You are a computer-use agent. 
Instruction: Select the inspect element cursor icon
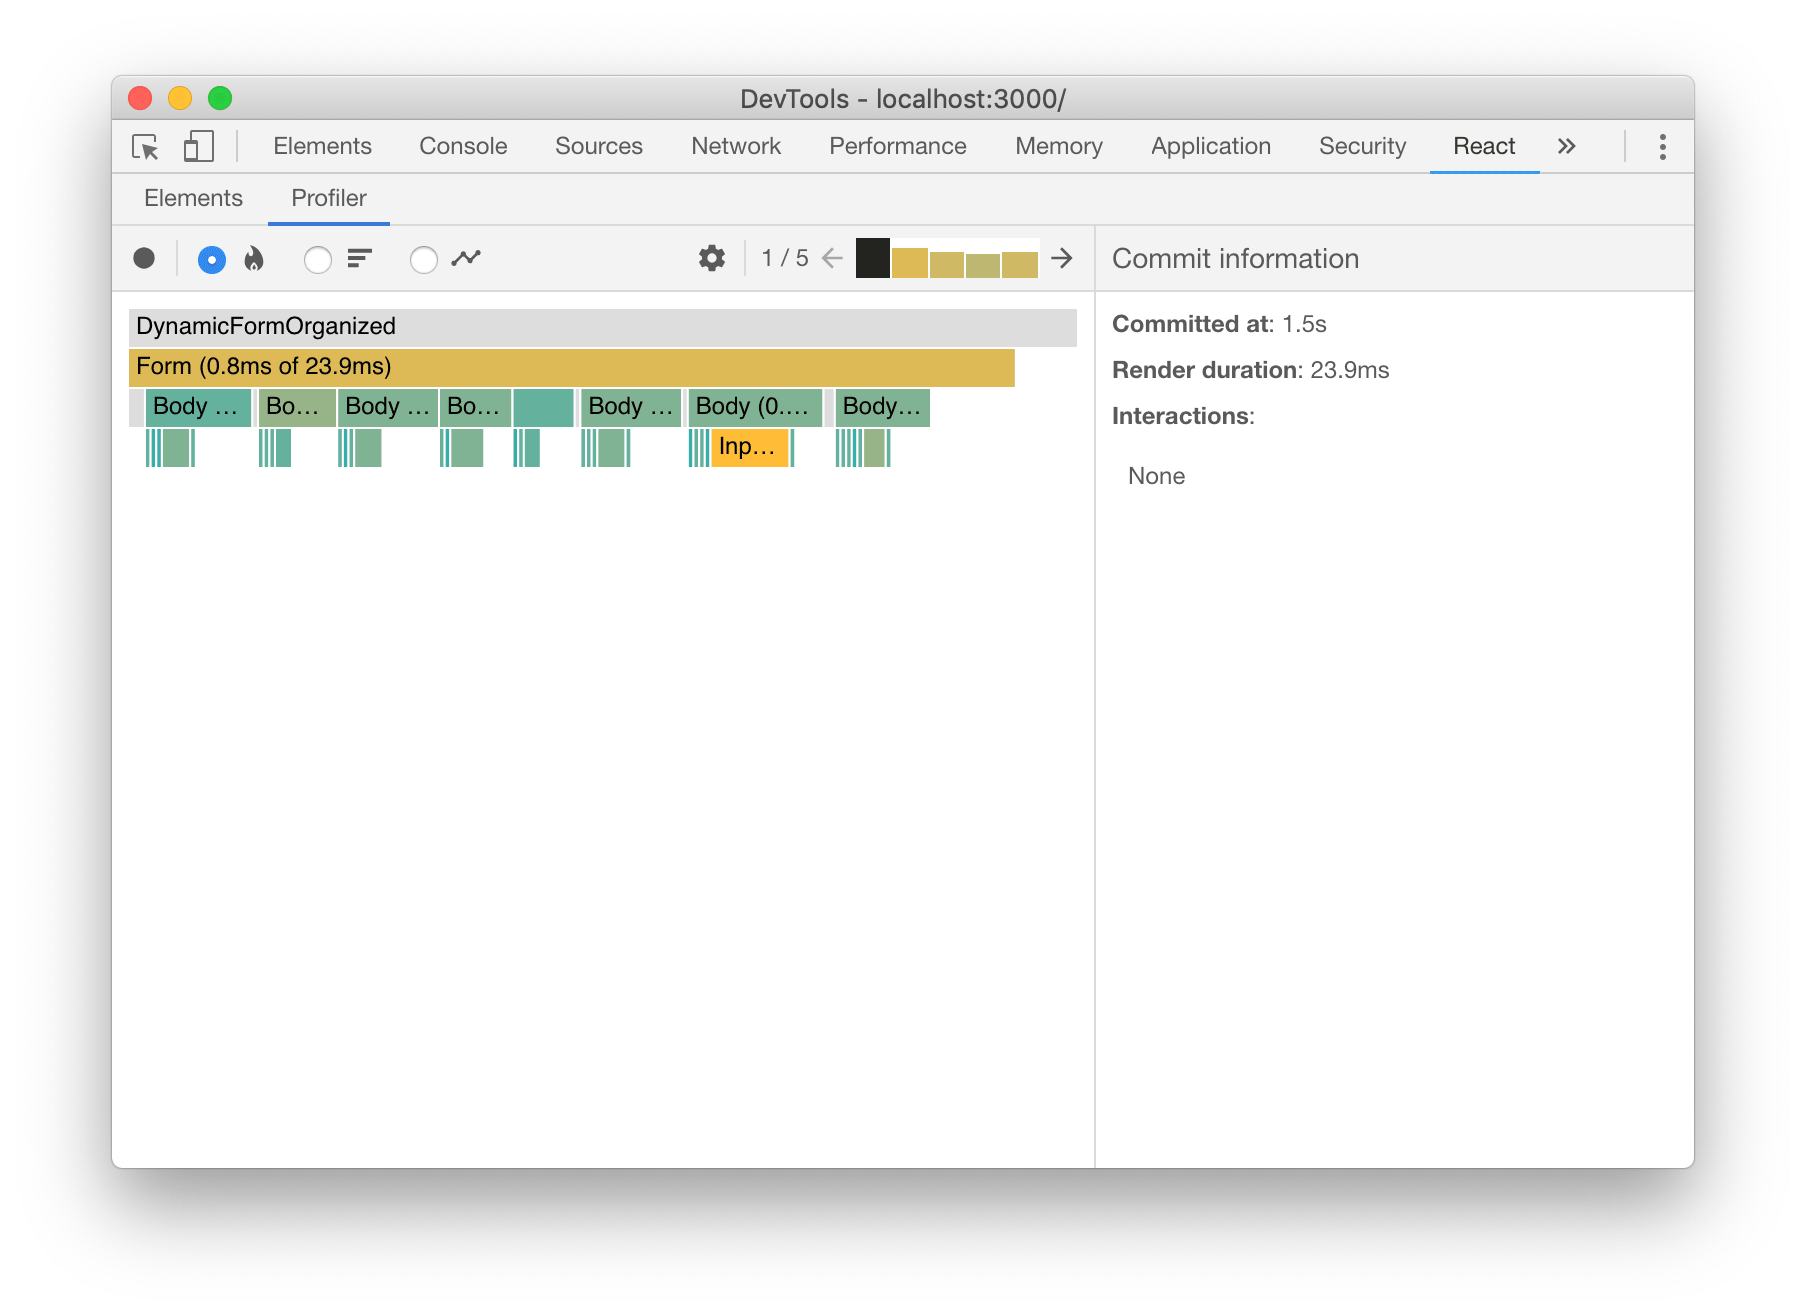[x=146, y=146]
